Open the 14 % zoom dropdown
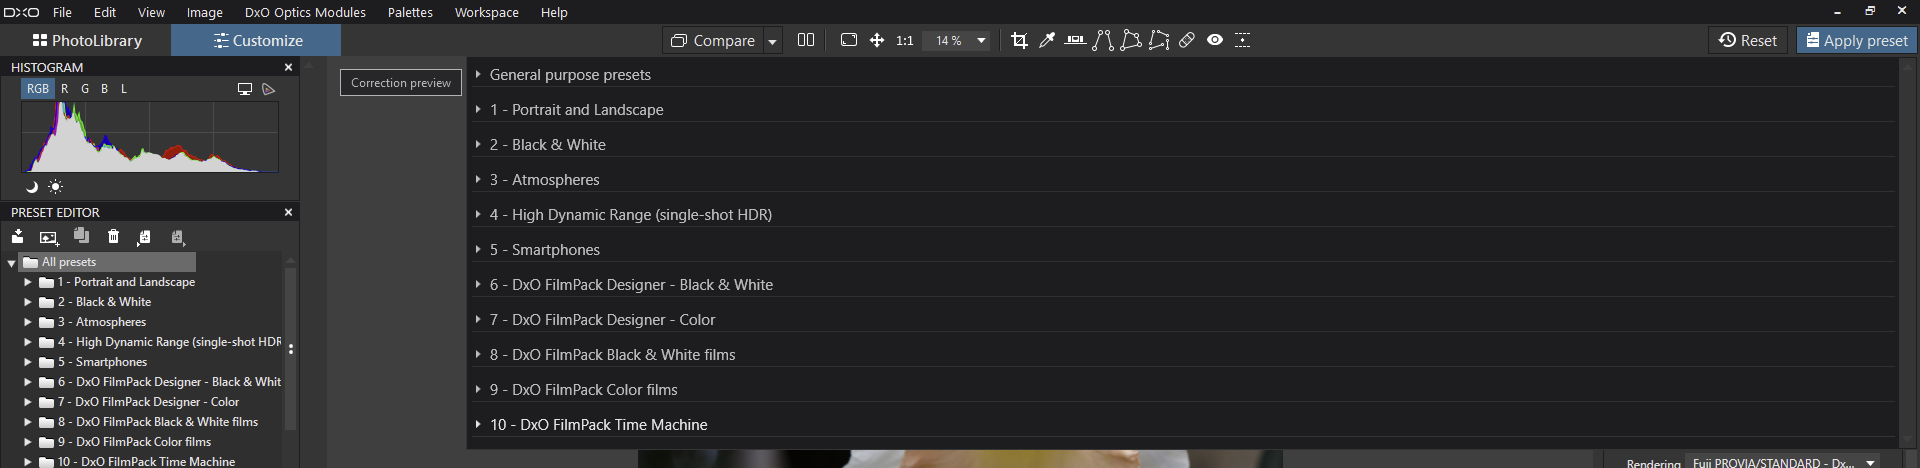Screen dimensions: 1920x468 981,41
